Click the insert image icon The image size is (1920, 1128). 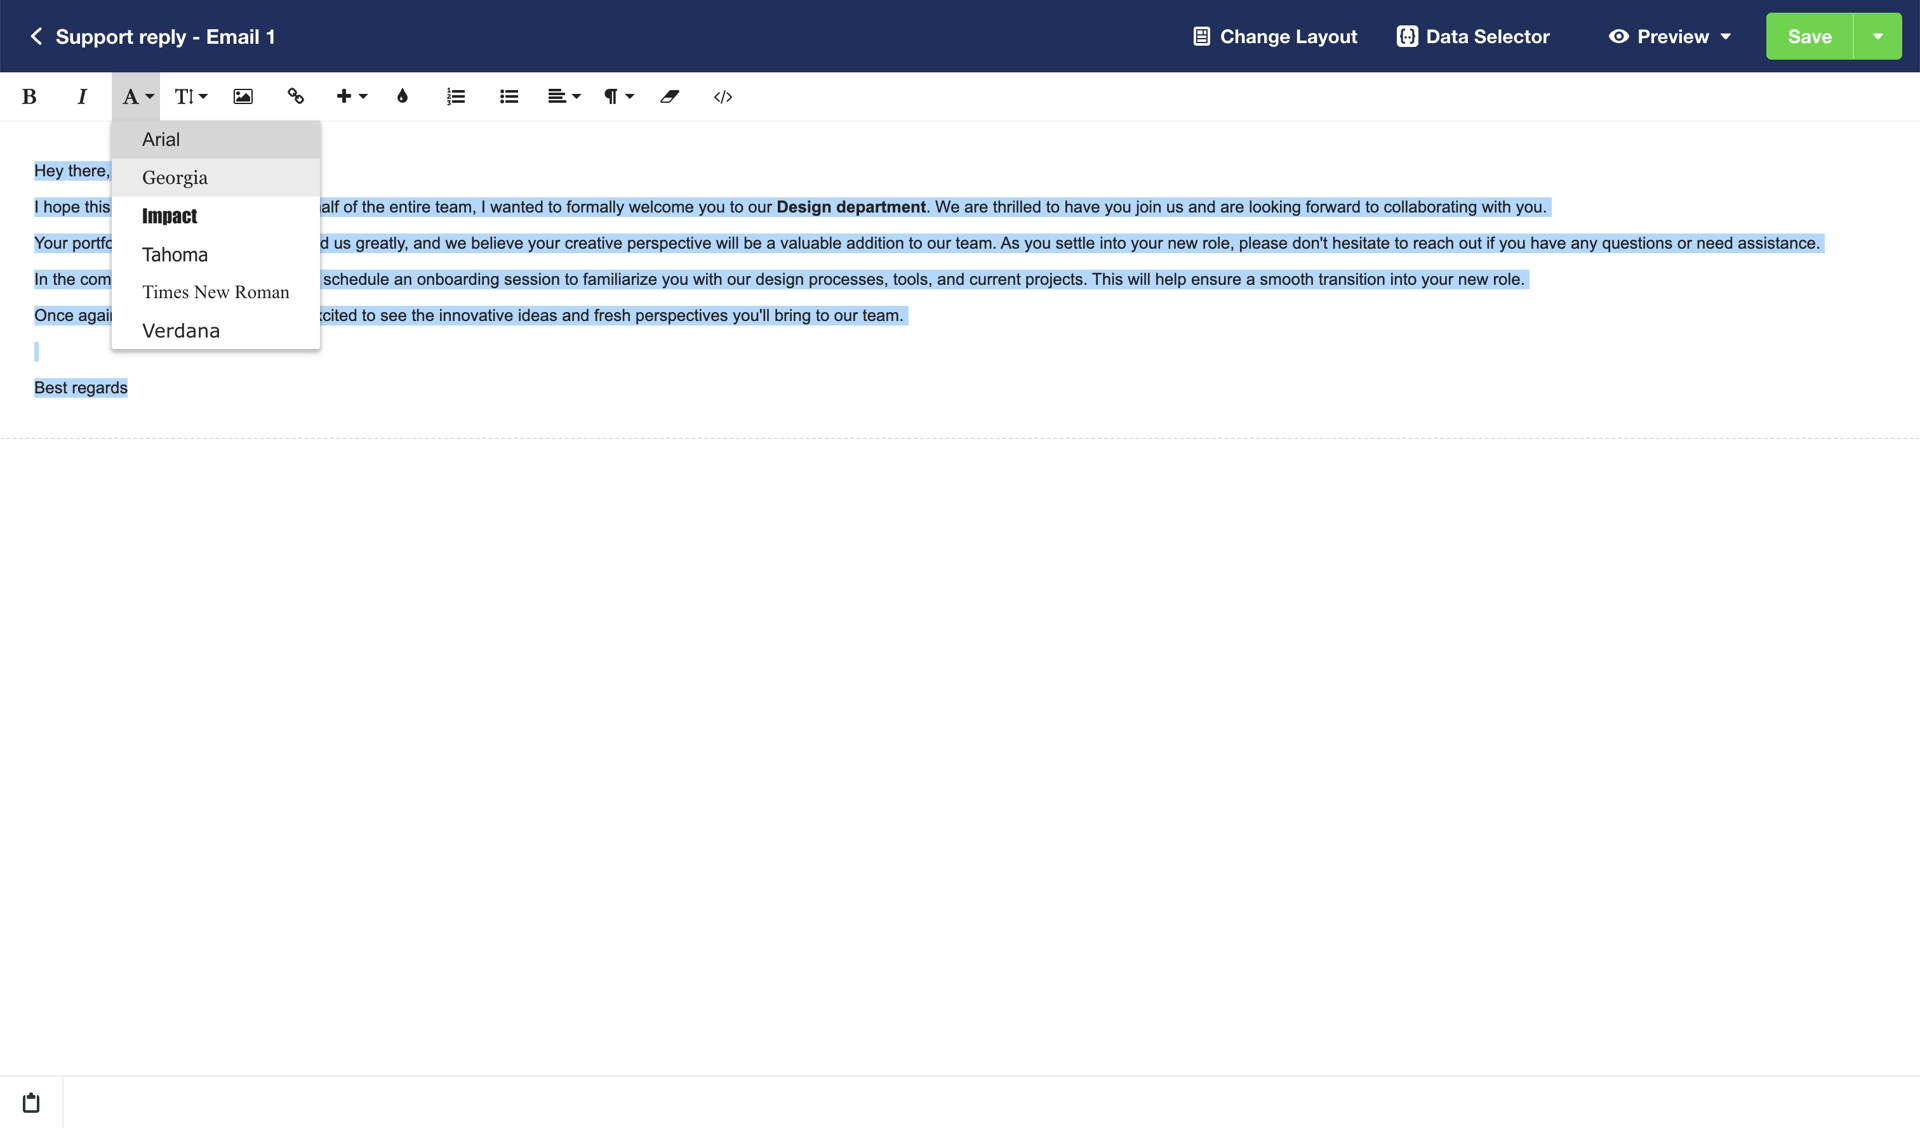click(243, 97)
